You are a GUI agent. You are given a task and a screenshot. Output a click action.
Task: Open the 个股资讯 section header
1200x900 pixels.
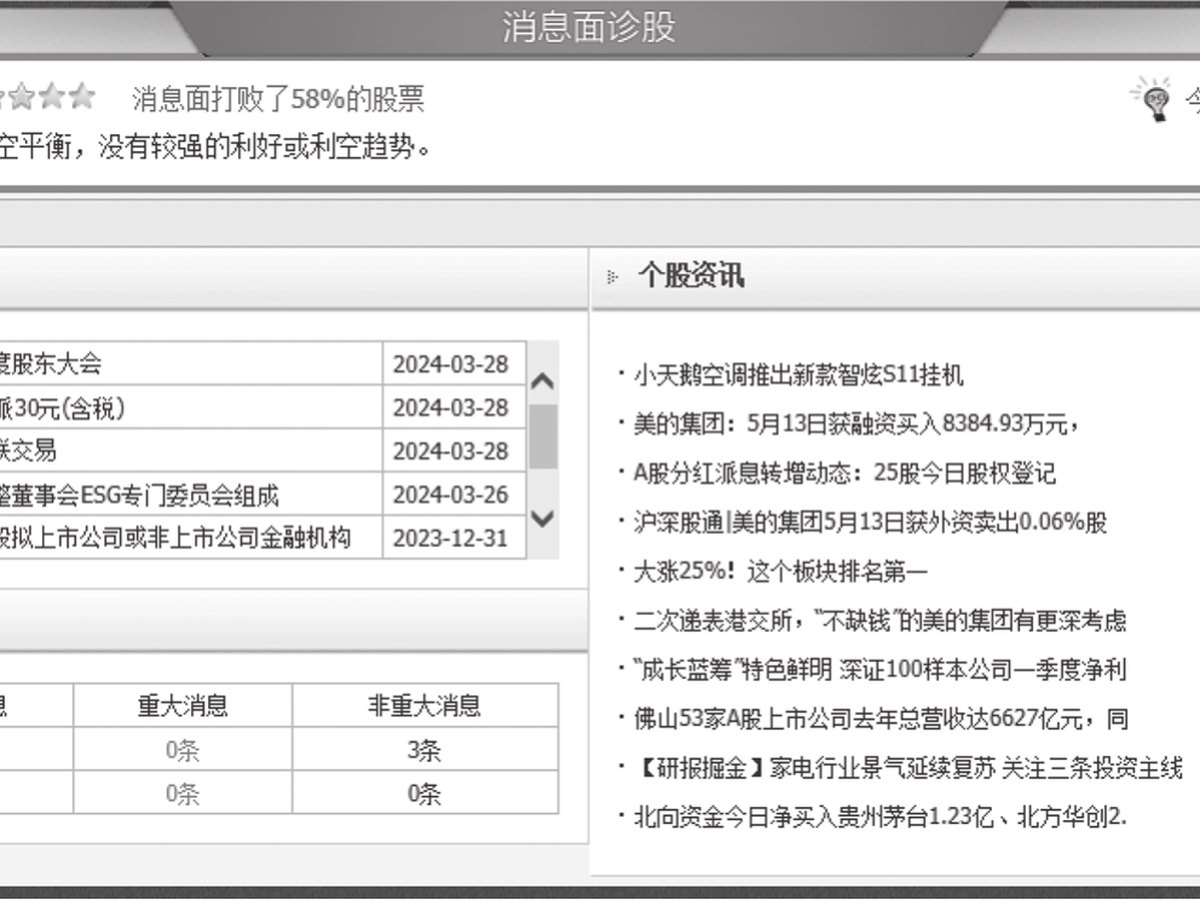(x=691, y=277)
